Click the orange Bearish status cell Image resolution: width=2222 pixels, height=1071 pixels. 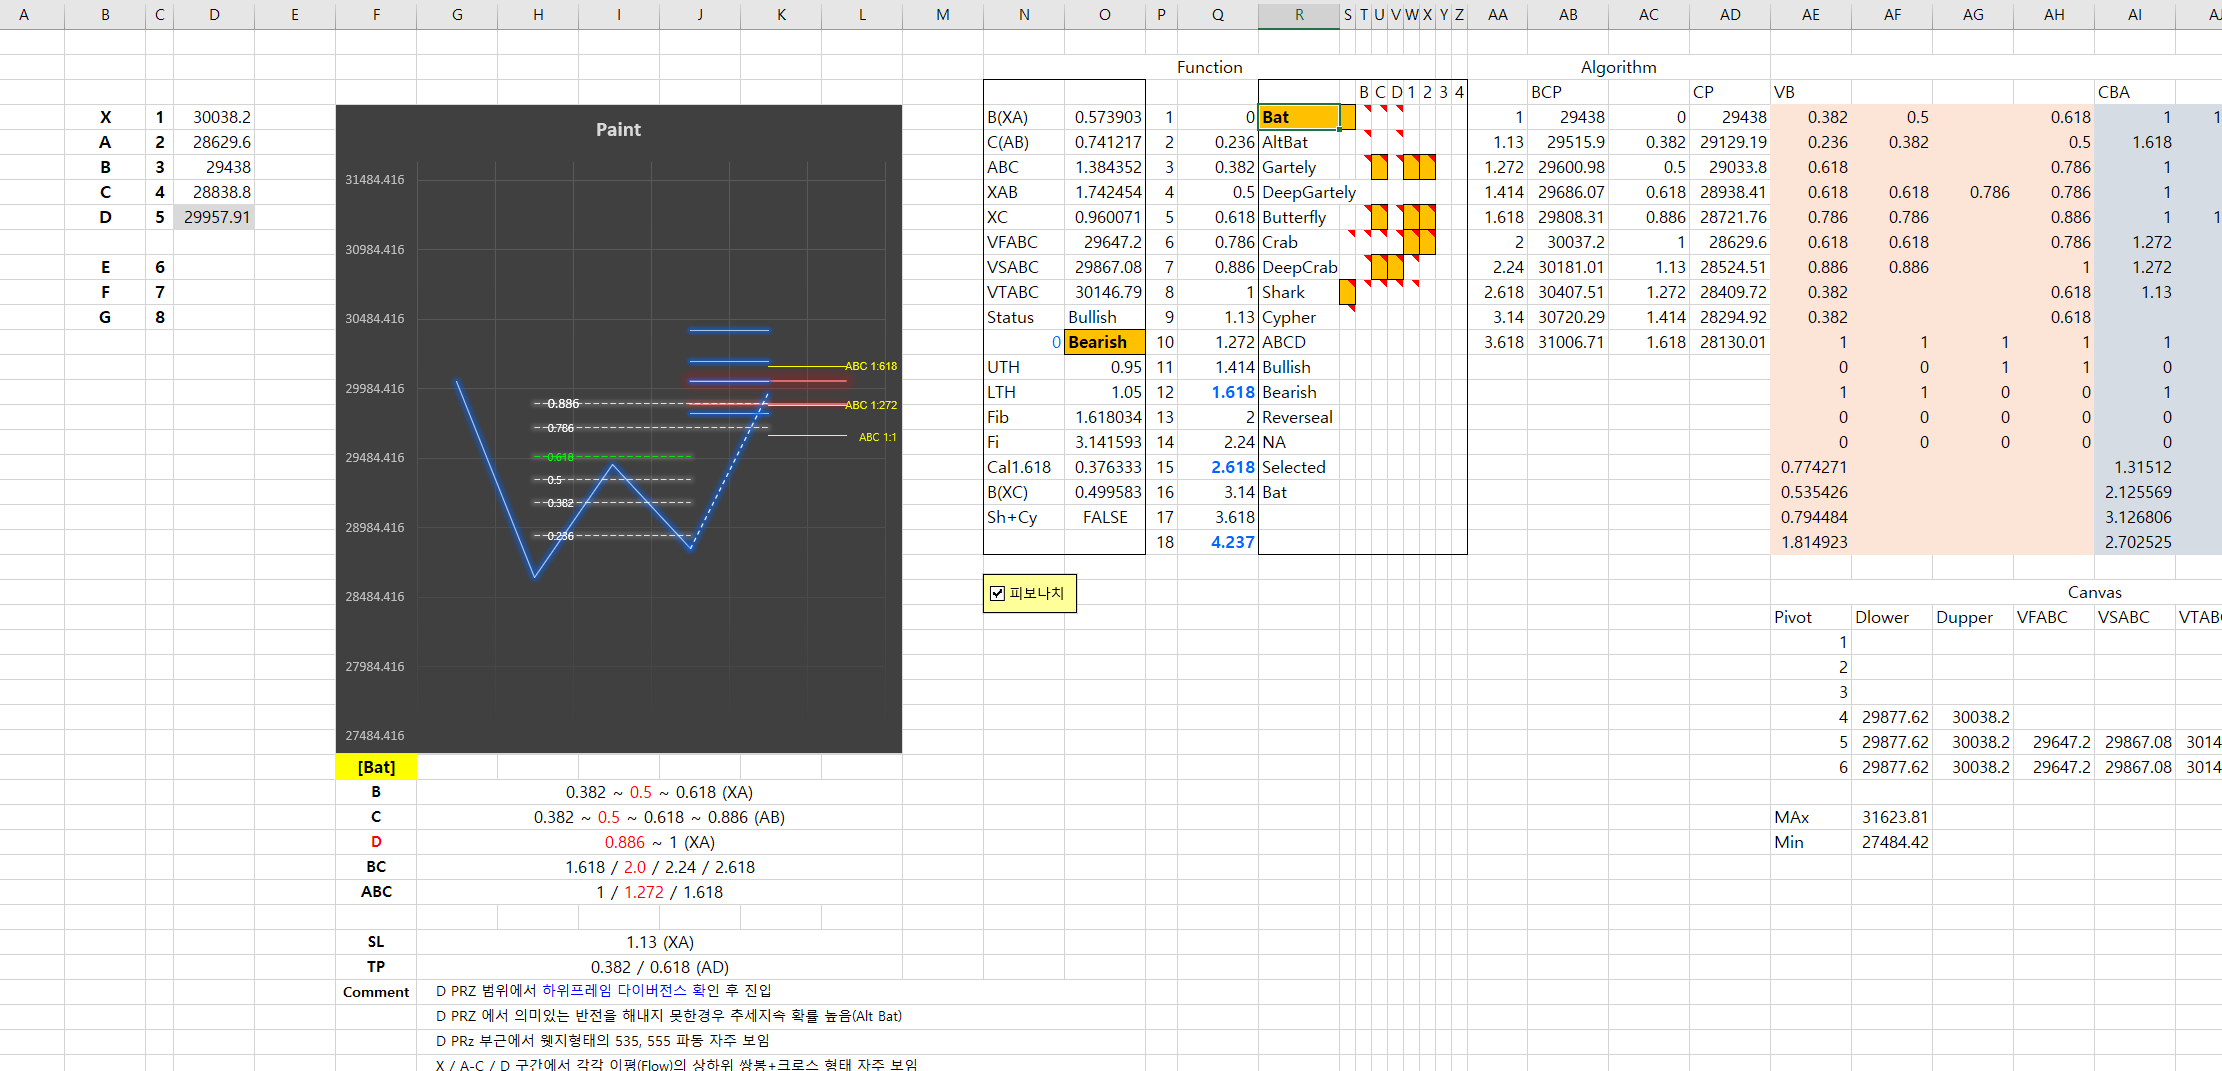(1104, 342)
